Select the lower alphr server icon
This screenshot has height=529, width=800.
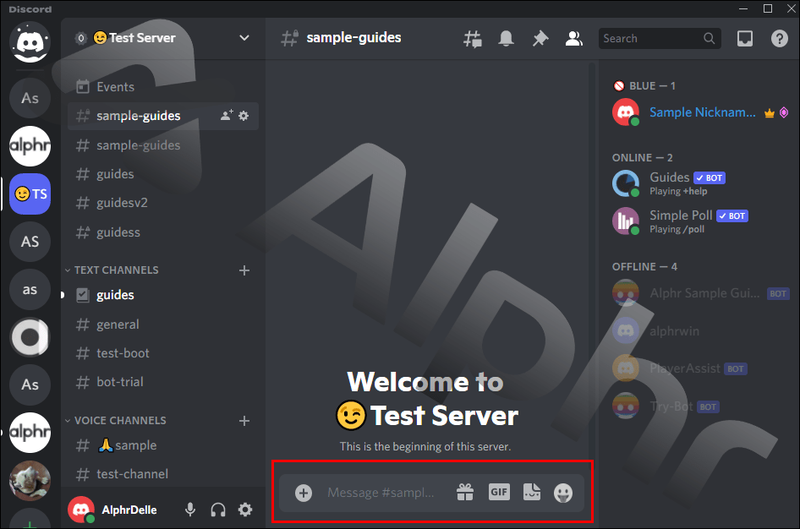pos(30,433)
